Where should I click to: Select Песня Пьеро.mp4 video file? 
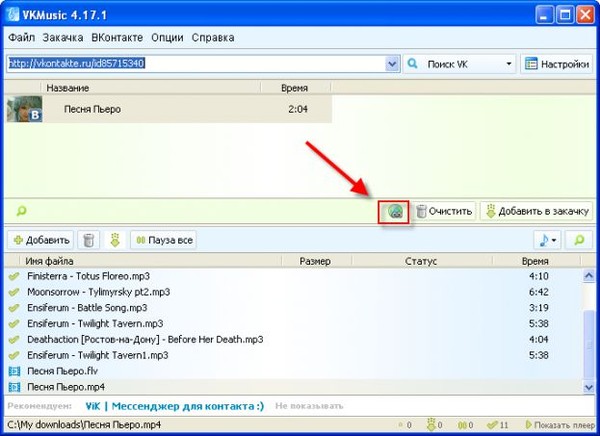click(x=294, y=387)
